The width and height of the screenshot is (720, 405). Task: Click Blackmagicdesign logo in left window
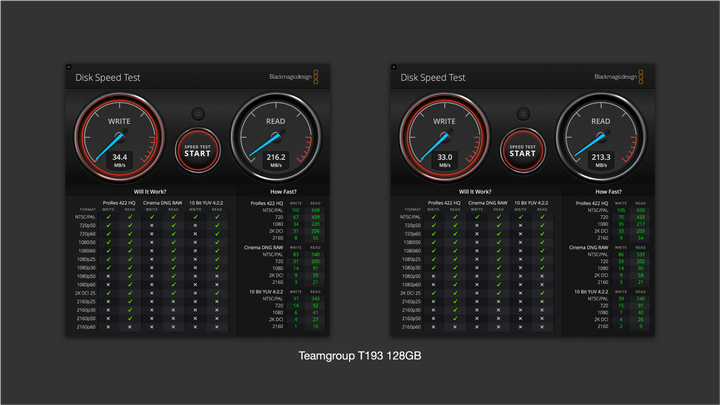tap(294, 77)
